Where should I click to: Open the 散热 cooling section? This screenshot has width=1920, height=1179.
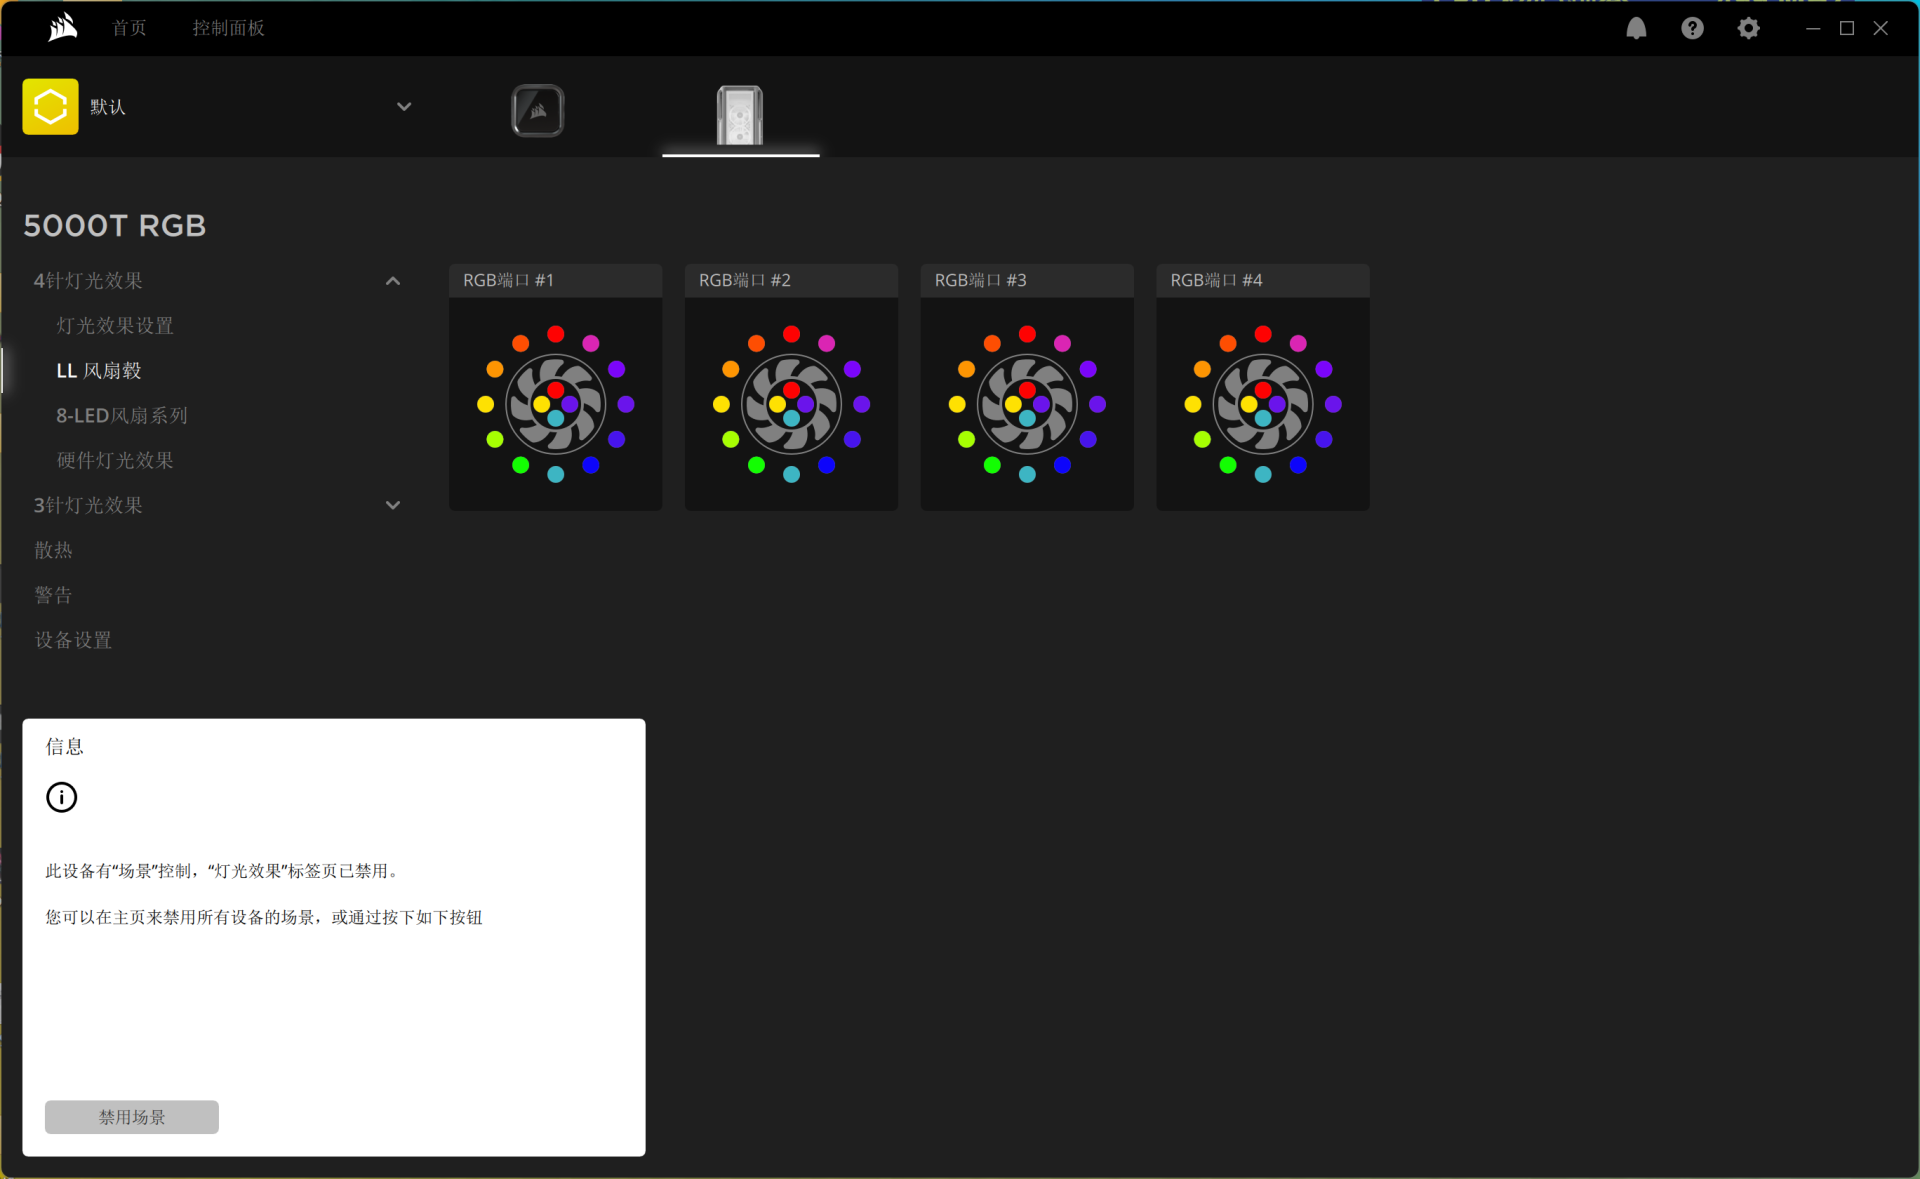[53, 550]
